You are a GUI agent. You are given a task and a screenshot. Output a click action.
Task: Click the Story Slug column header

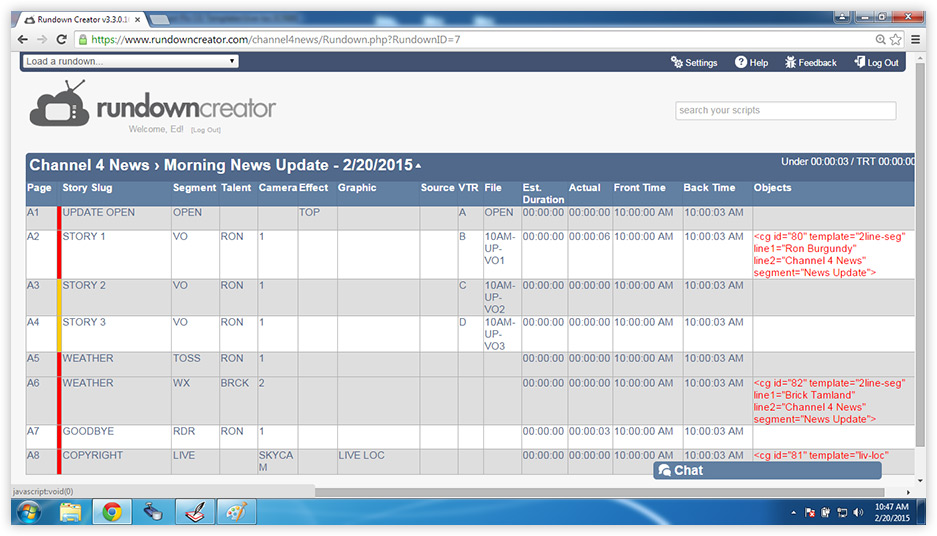pyautogui.click(x=87, y=188)
